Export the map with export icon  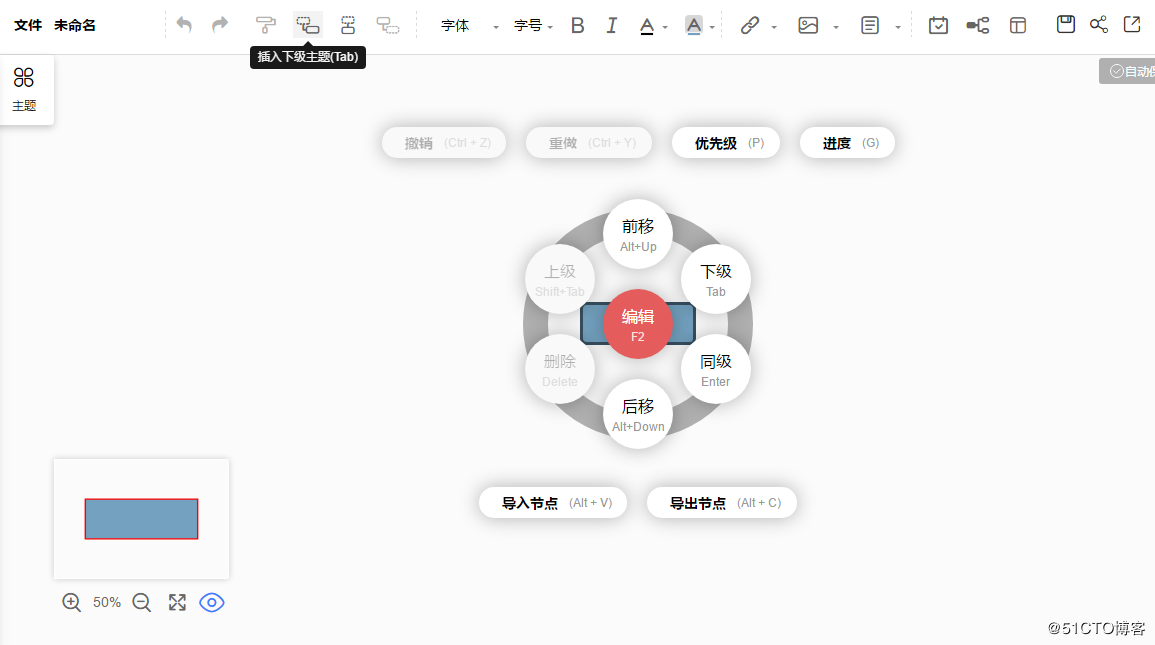(x=1132, y=24)
